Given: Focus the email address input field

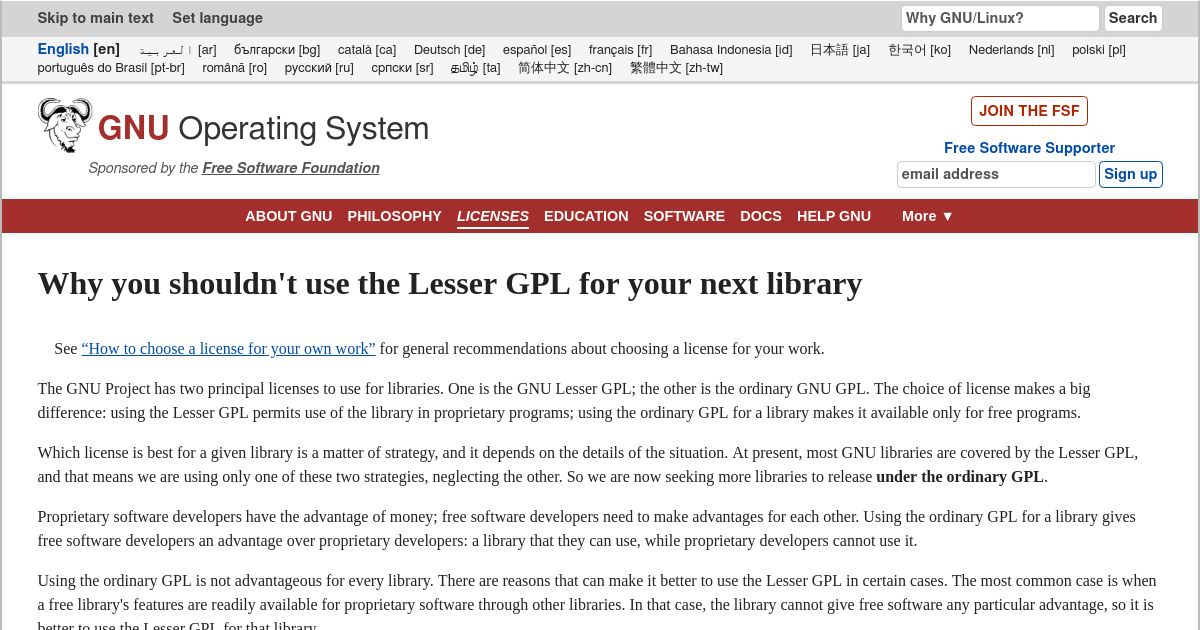Looking at the screenshot, I should [x=996, y=174].
